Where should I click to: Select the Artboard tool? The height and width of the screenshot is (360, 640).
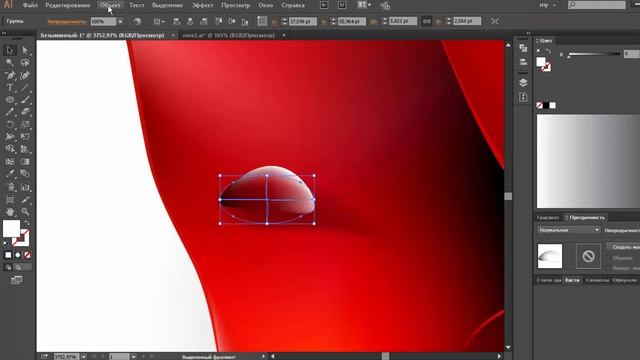coord(10,200)
